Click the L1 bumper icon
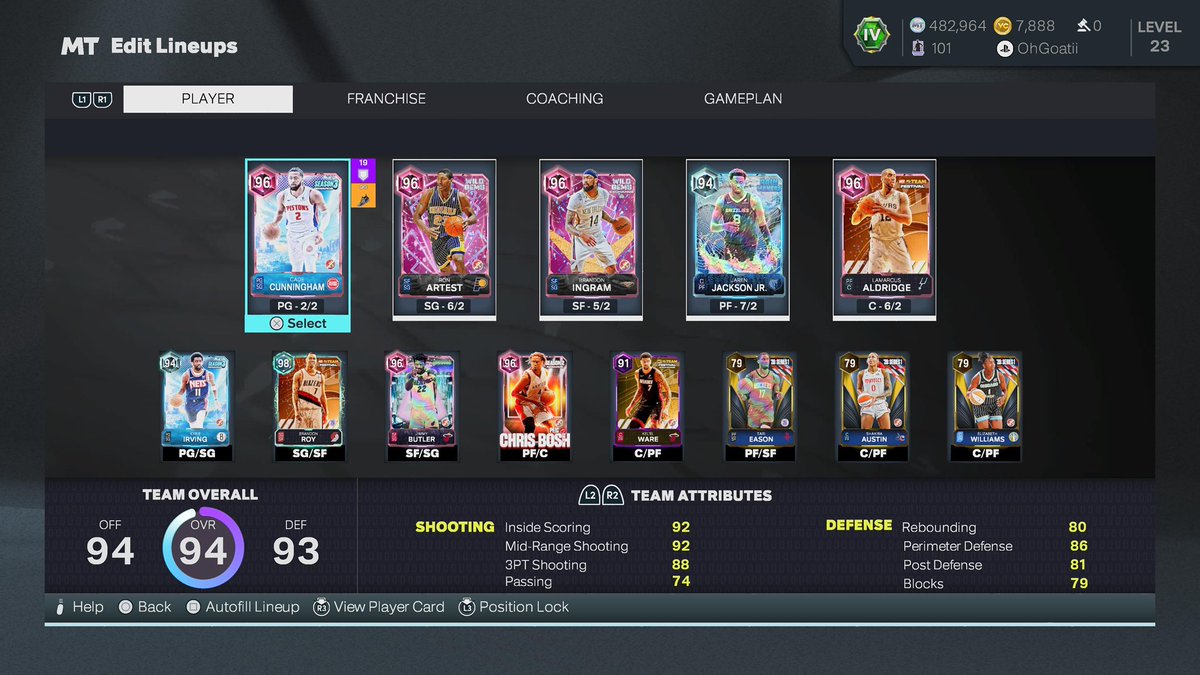The image size is (1200, 675). coord(81,99)
